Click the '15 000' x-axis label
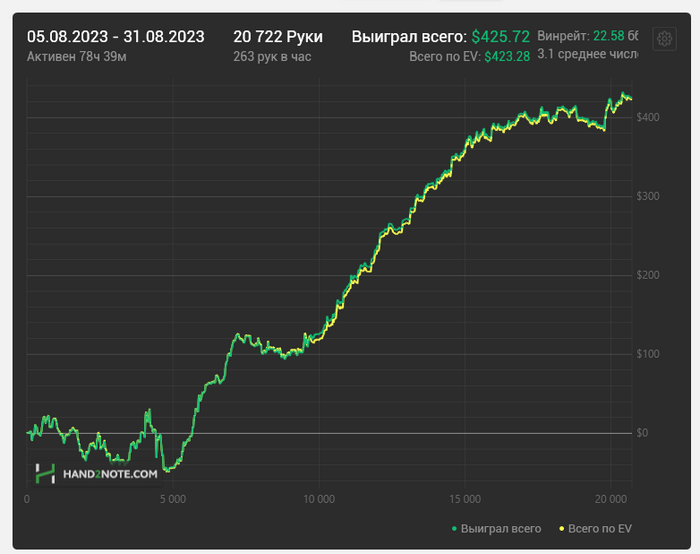The height and width of the screenshot is (554, 700). (x=465, y=499)
